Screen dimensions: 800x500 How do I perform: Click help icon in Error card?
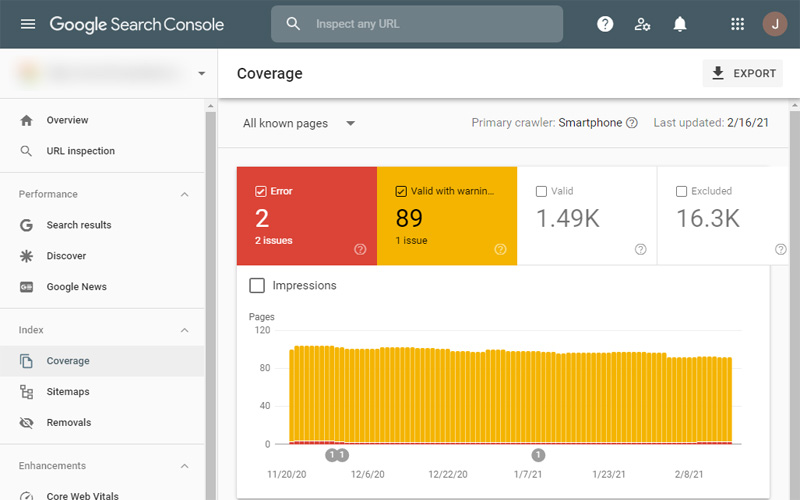[360, 249]
